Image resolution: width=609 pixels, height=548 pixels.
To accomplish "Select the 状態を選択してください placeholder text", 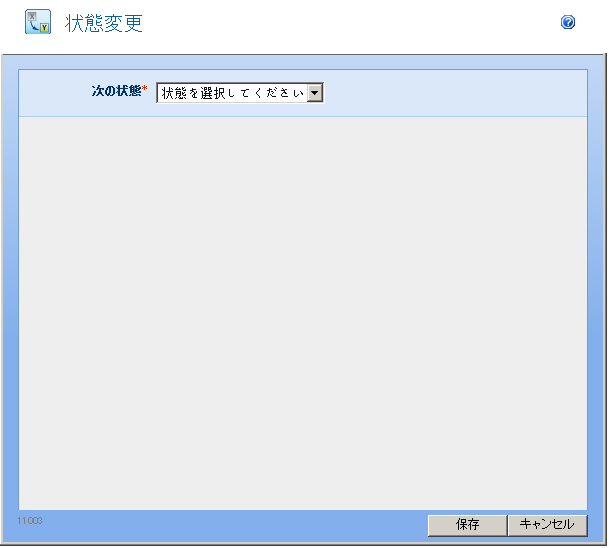I will pos(232,93).
